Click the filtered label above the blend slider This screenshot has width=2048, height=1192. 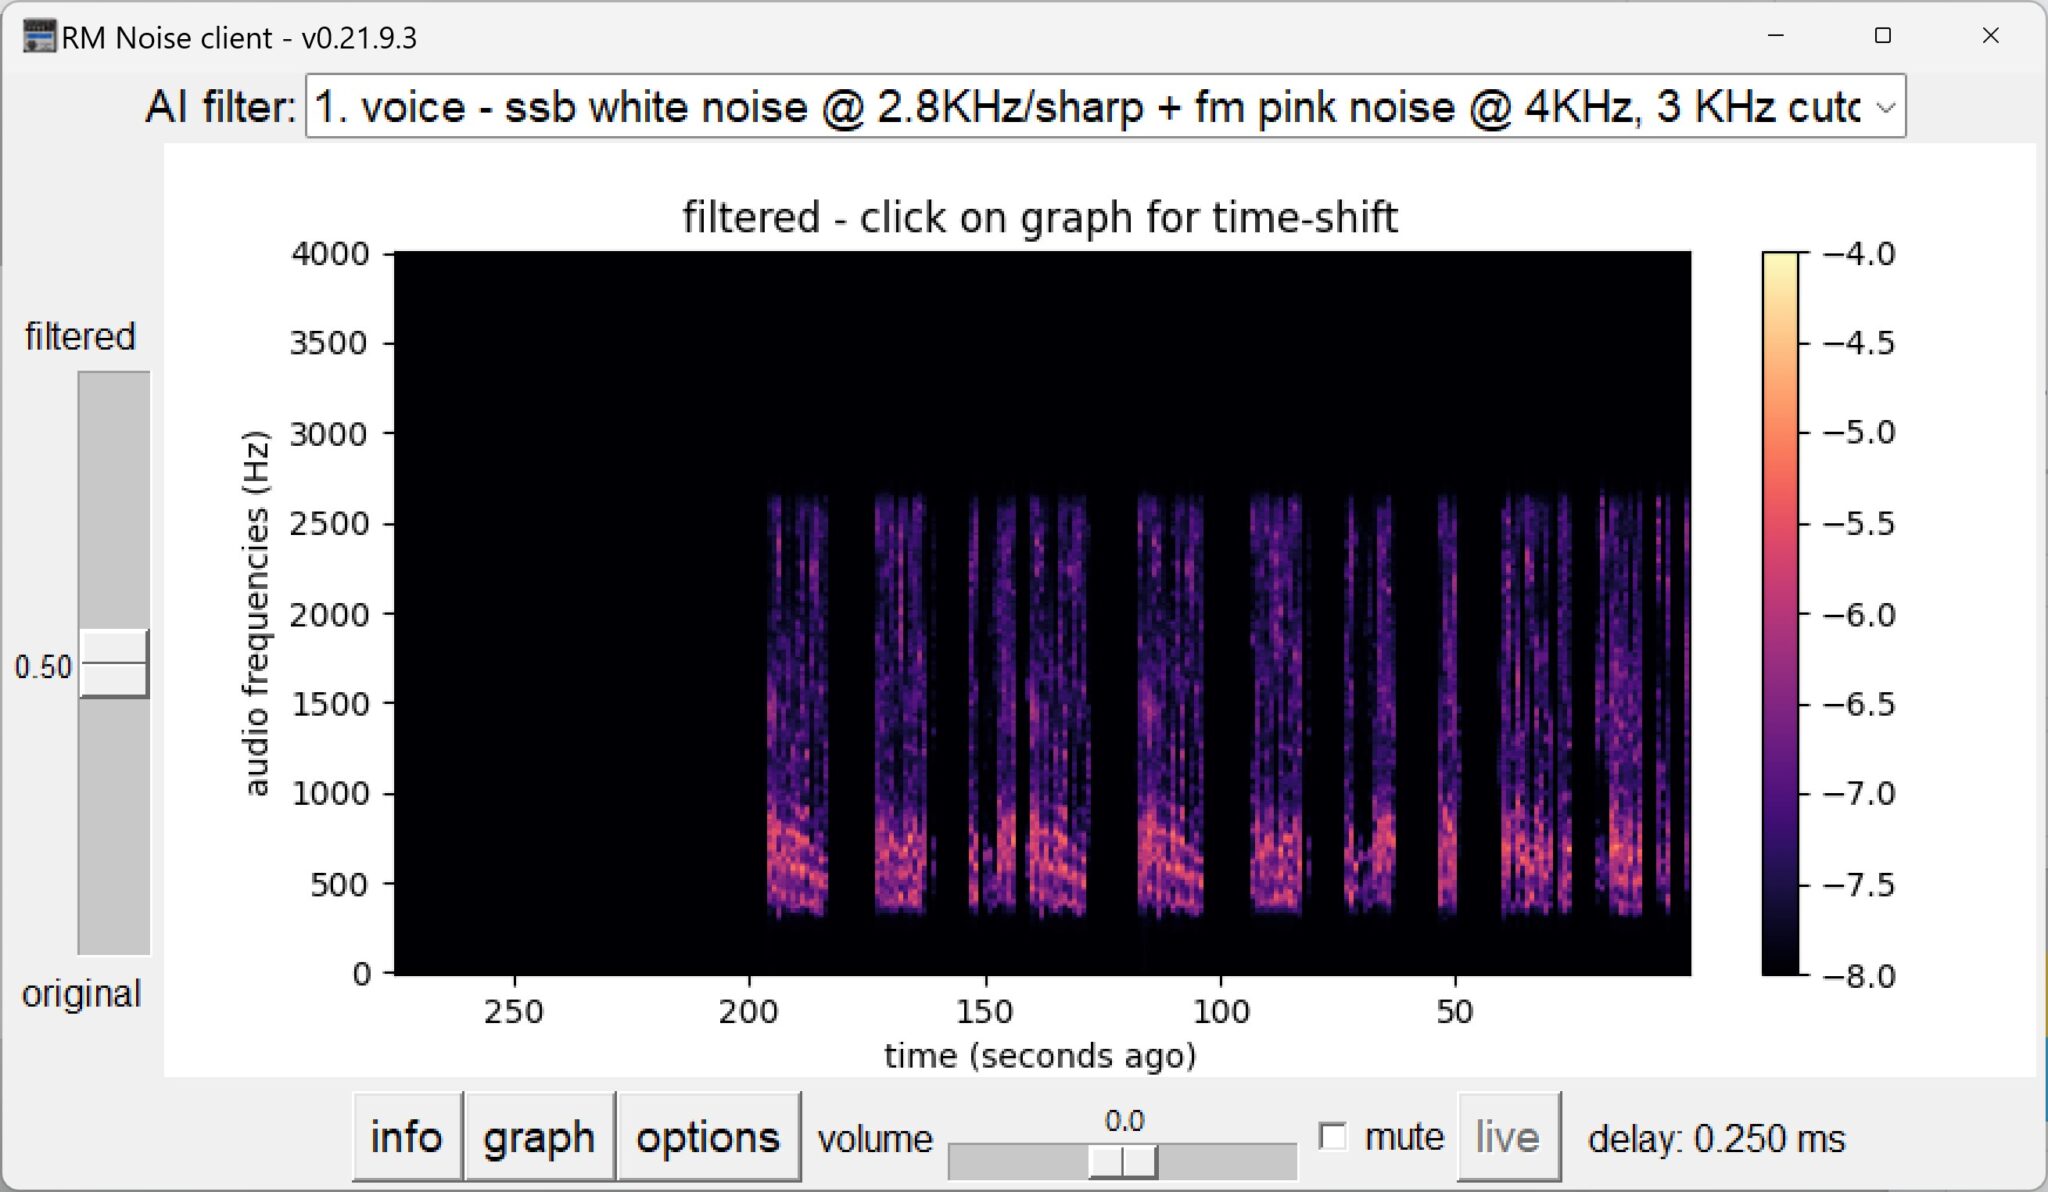point(79,336)
